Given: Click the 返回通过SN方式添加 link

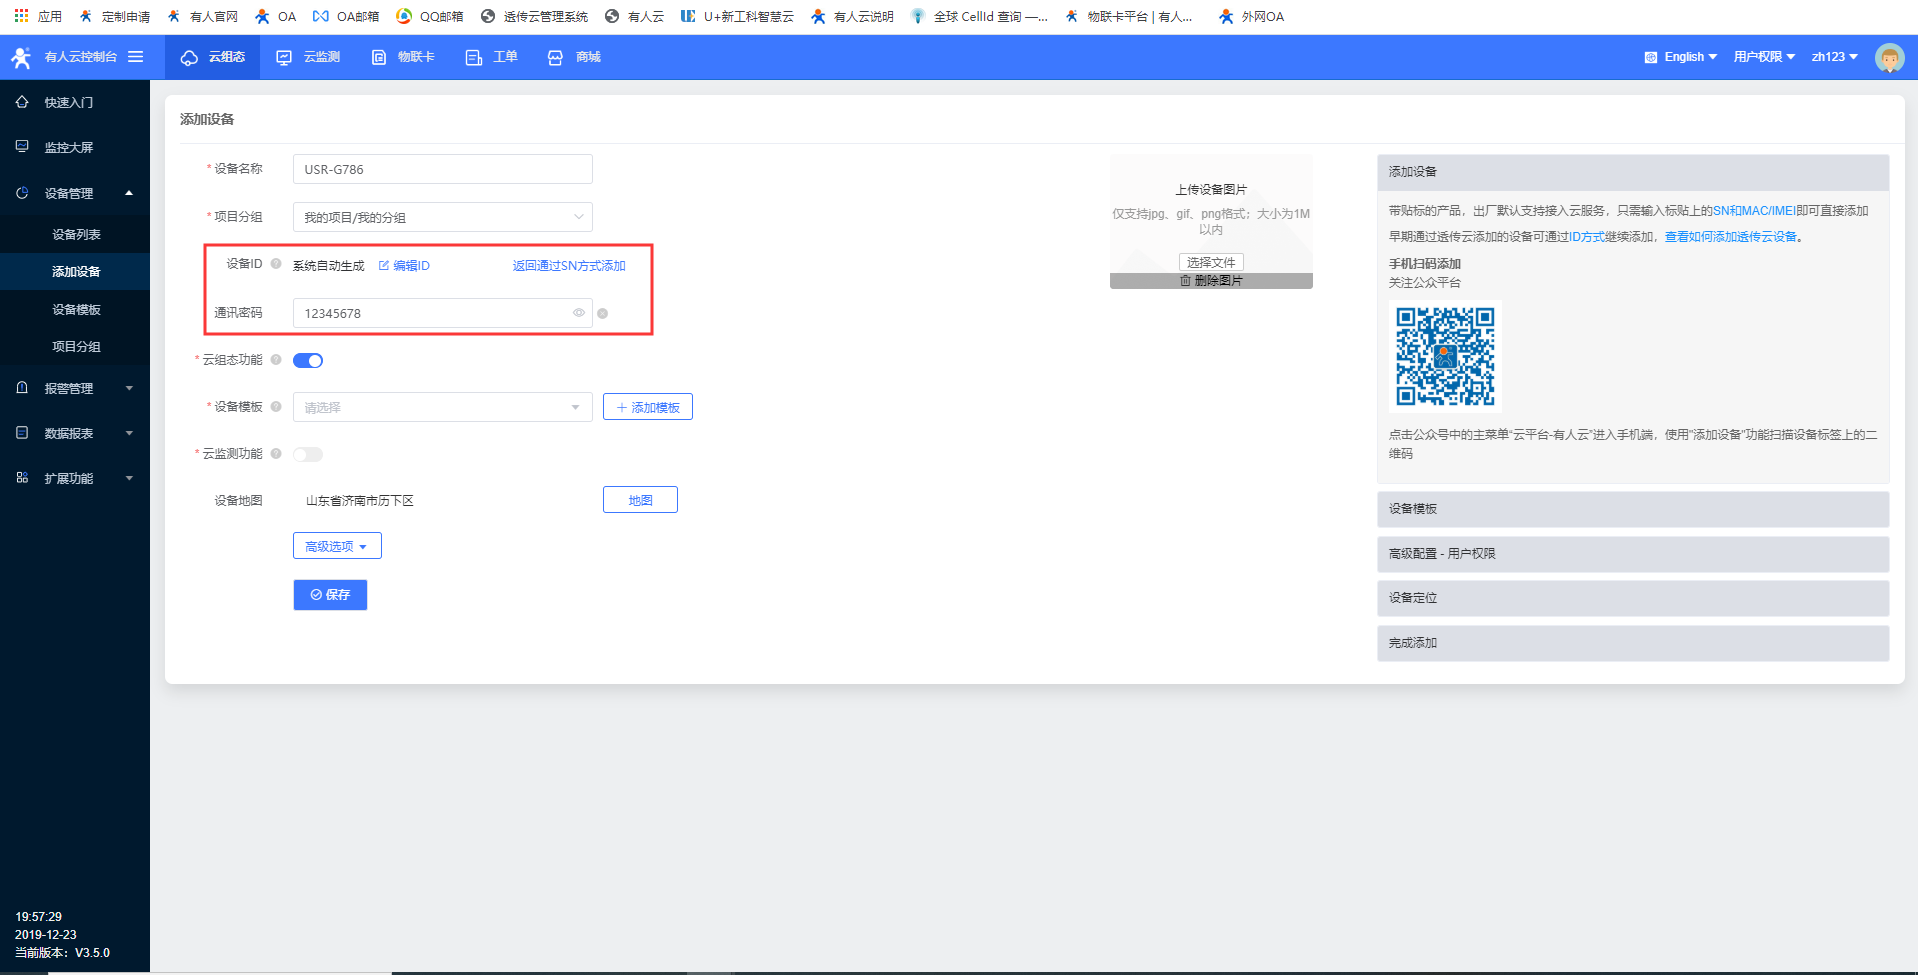Looking at the screenshot, I should tap(568, 266).
